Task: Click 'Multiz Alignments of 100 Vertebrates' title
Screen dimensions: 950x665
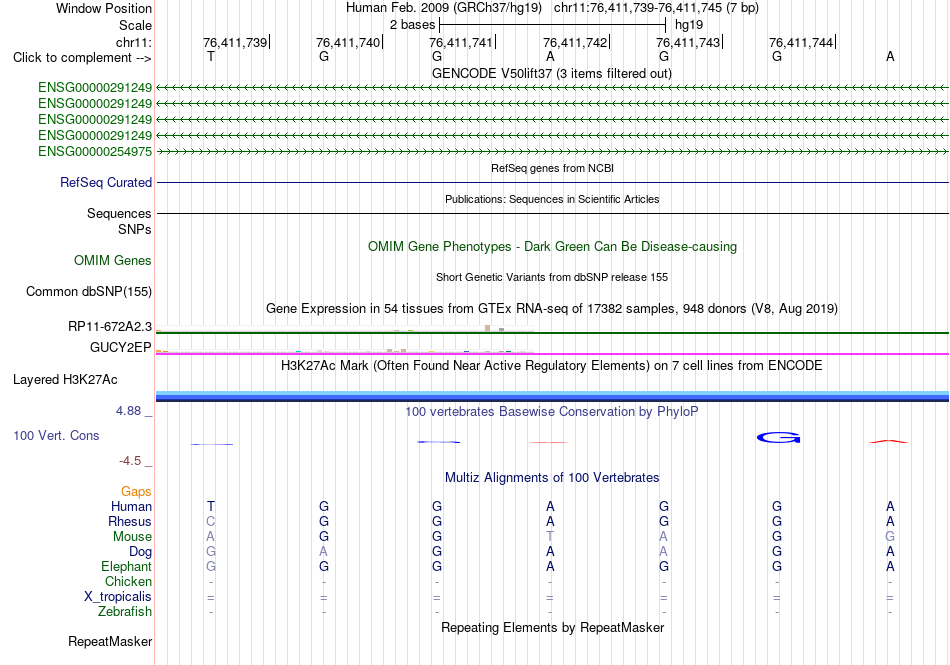Action: [x=552, y=477]
